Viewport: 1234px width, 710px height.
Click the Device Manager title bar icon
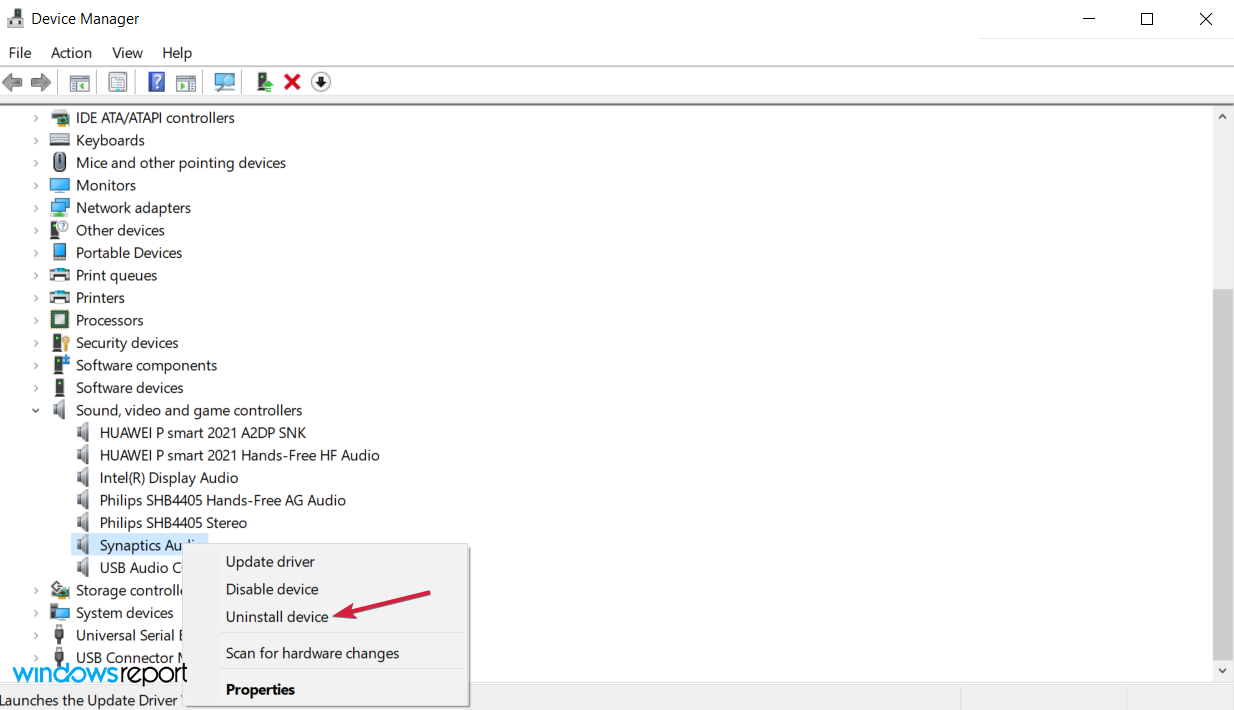(x=15, y=18)
